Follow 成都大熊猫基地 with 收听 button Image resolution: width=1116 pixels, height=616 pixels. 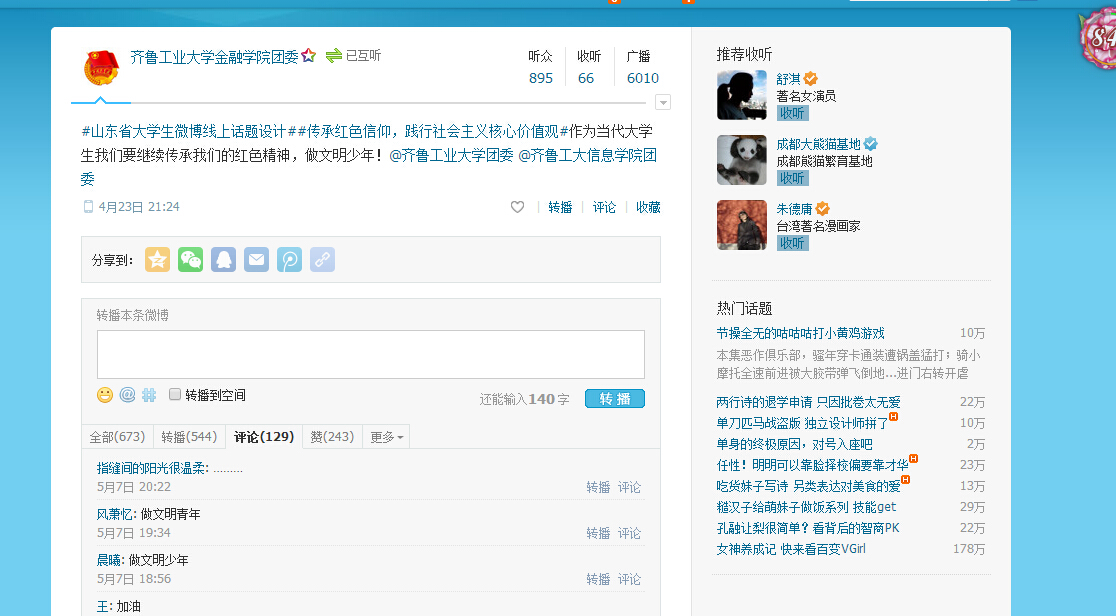point(792,178)
